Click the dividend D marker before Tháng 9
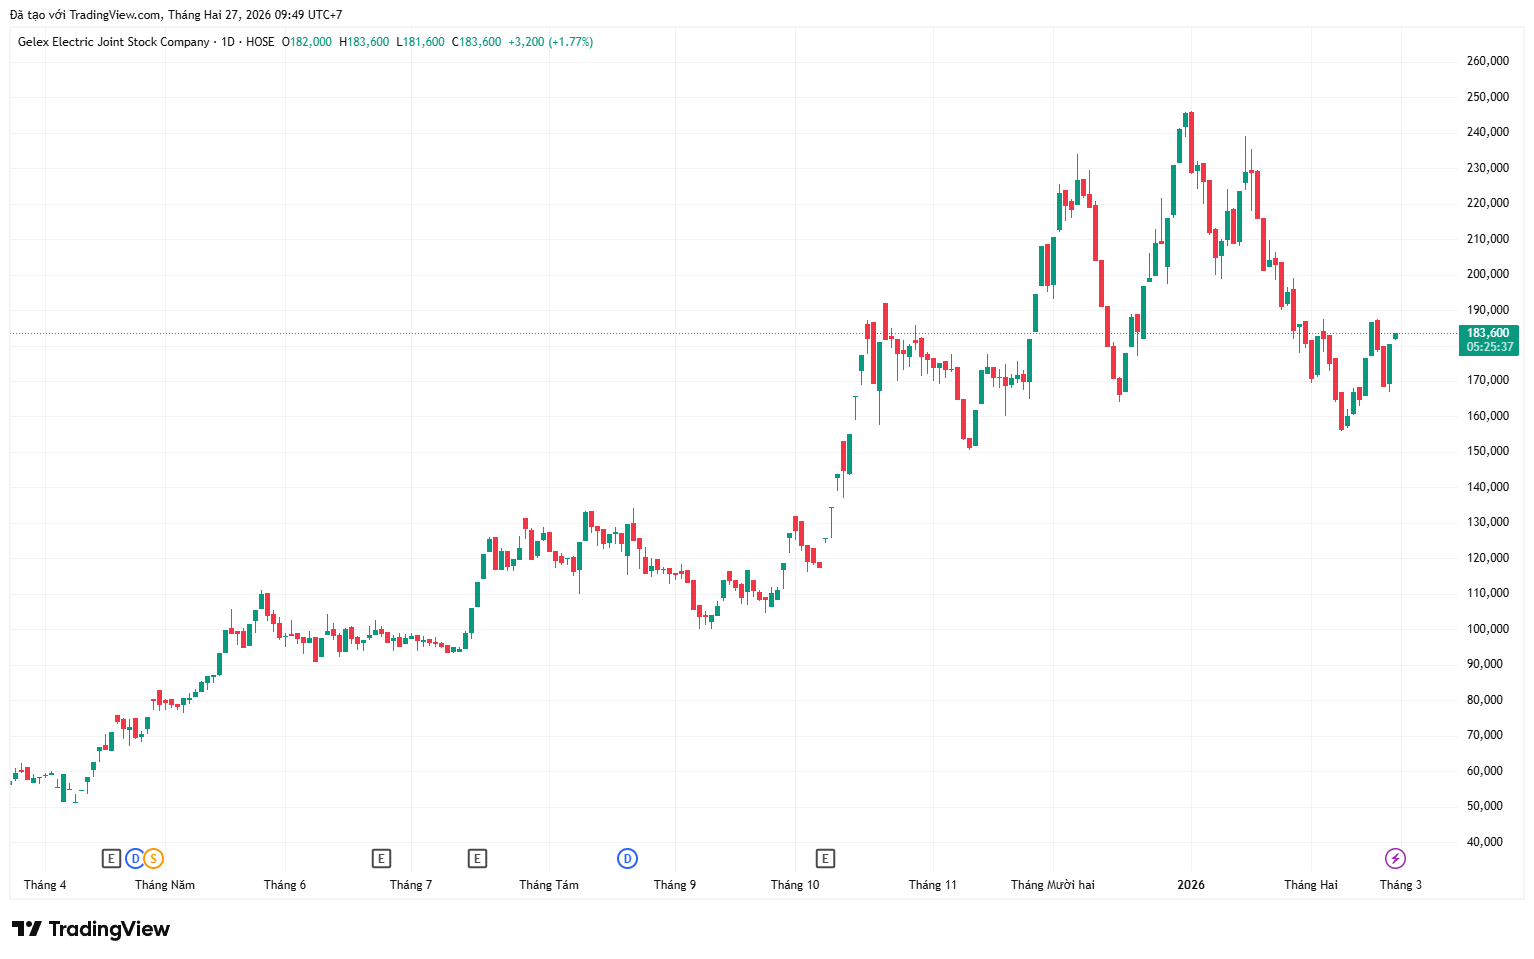The width and height of the screenshot is (1534, 959). (627, 858)
